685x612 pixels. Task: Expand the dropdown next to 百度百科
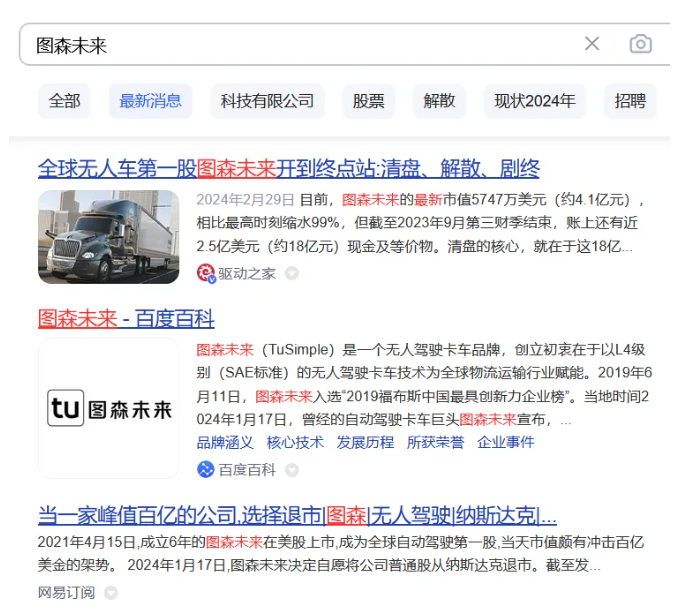click(x=292, y=470)
